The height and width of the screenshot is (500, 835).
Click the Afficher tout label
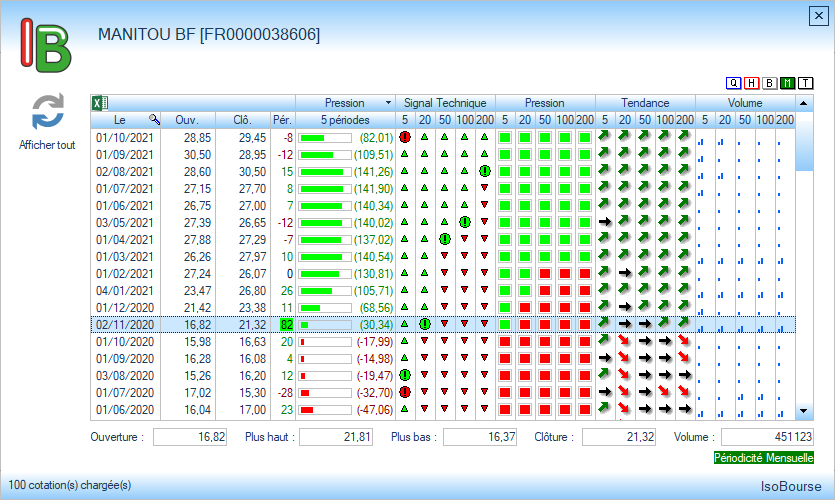click(47, 145)
